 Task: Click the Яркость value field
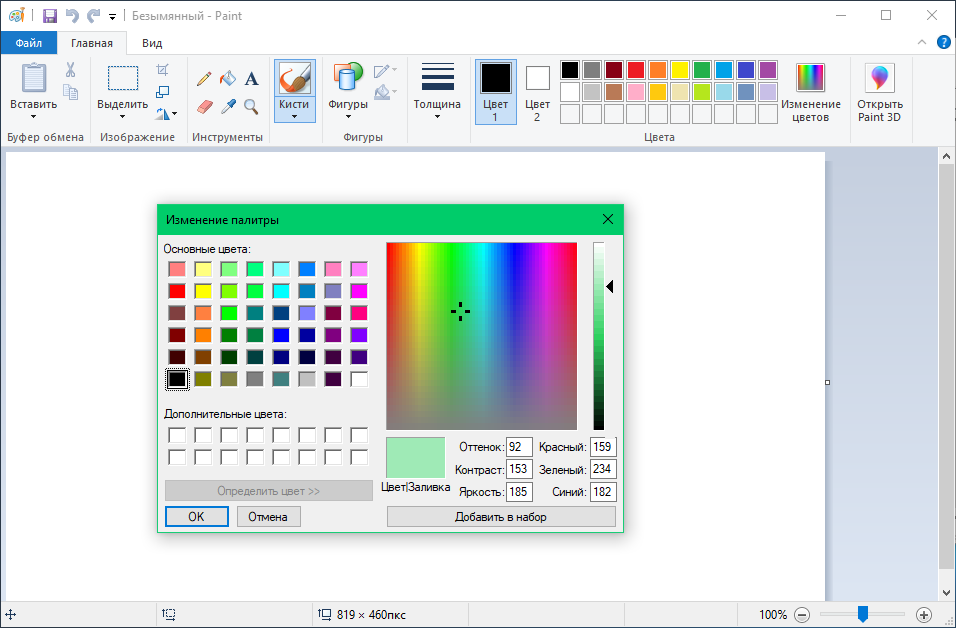(519, 491)
